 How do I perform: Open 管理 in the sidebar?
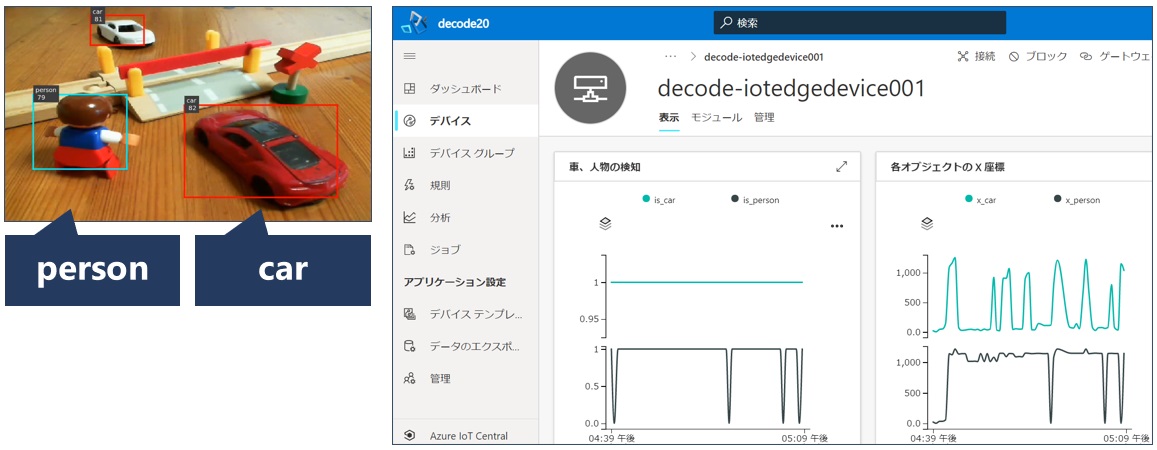click(x=466, y=378)
